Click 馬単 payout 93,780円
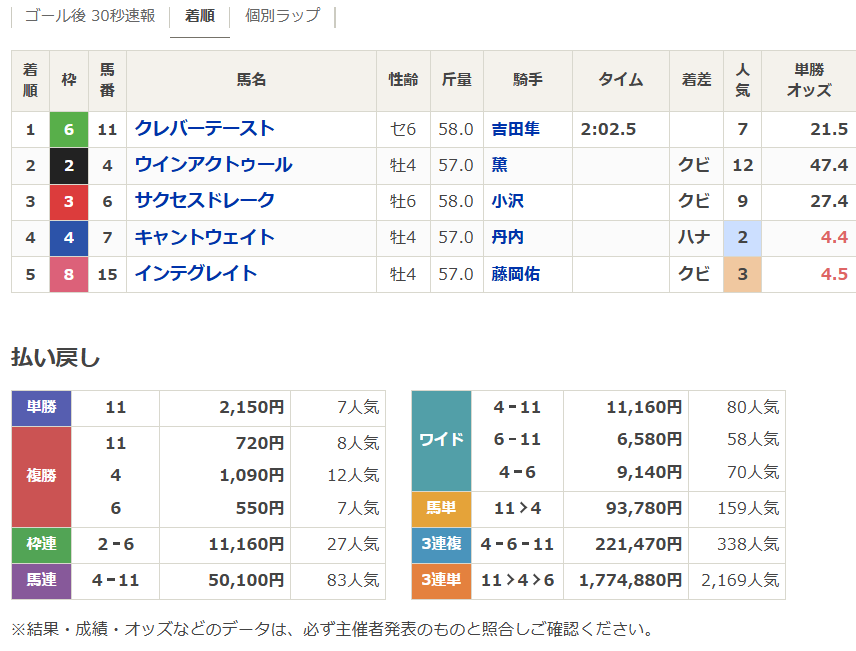 click(644, 508)
